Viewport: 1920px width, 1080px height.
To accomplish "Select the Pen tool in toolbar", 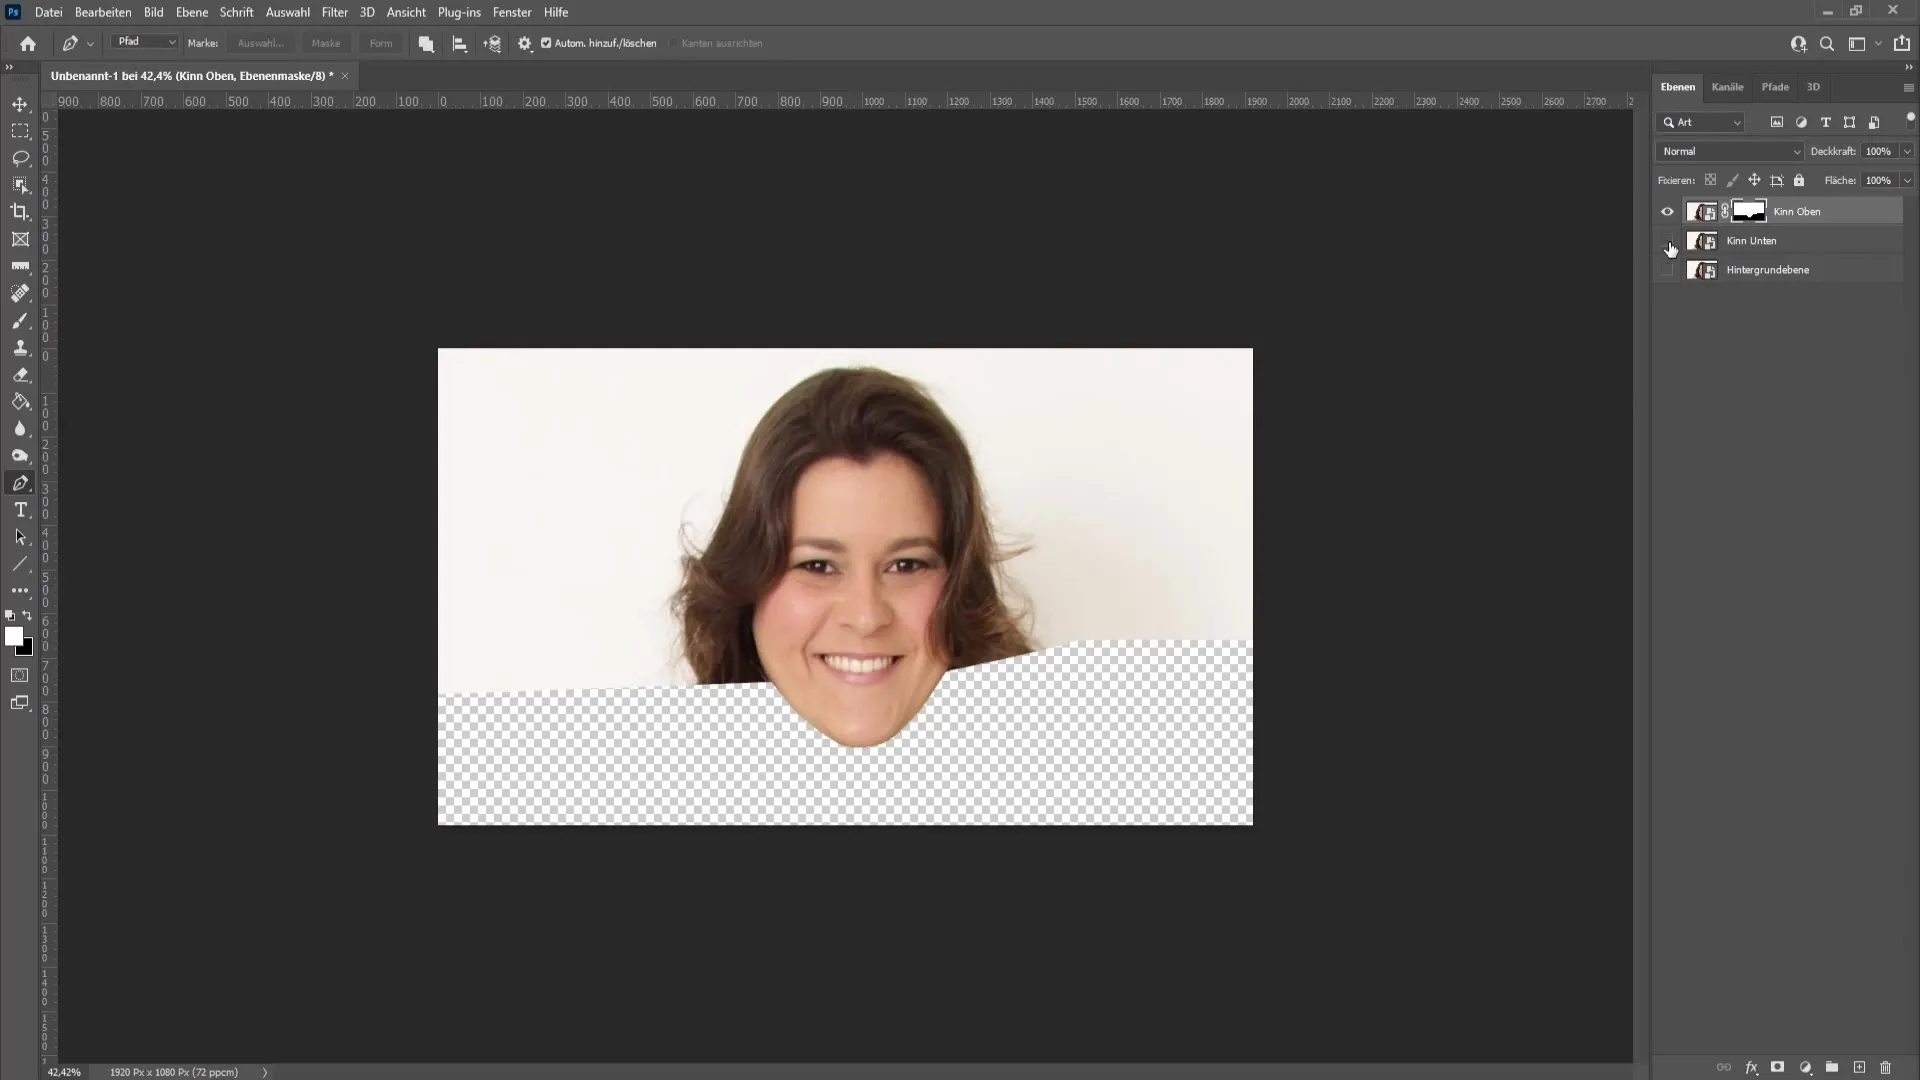I will tap(20, 483).
